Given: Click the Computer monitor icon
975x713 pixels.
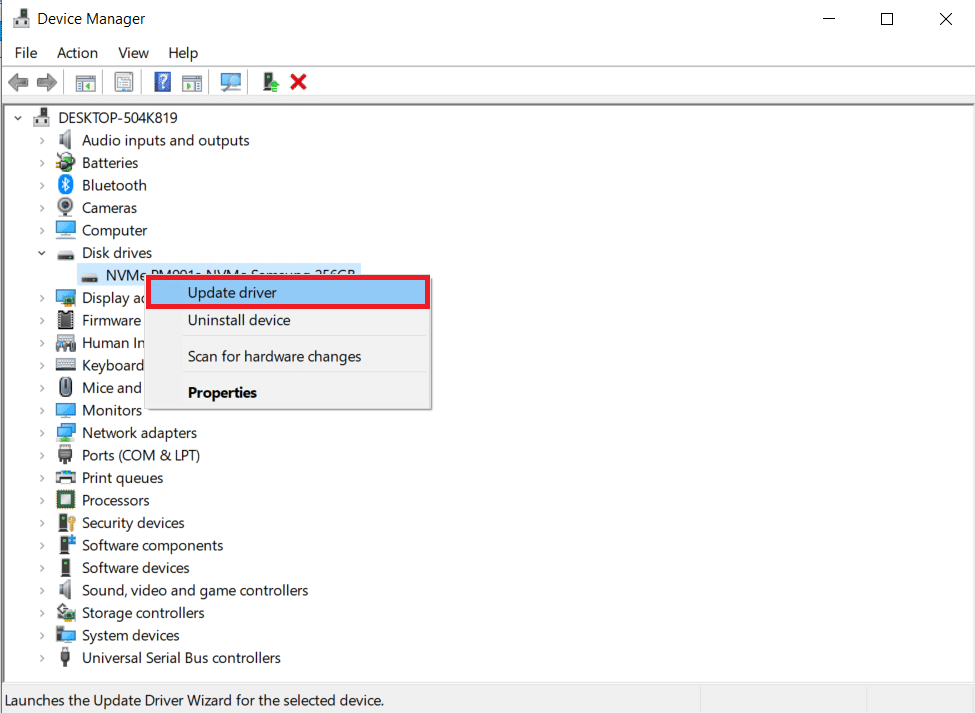Looking at the screenshot, I should pos(65,230).
